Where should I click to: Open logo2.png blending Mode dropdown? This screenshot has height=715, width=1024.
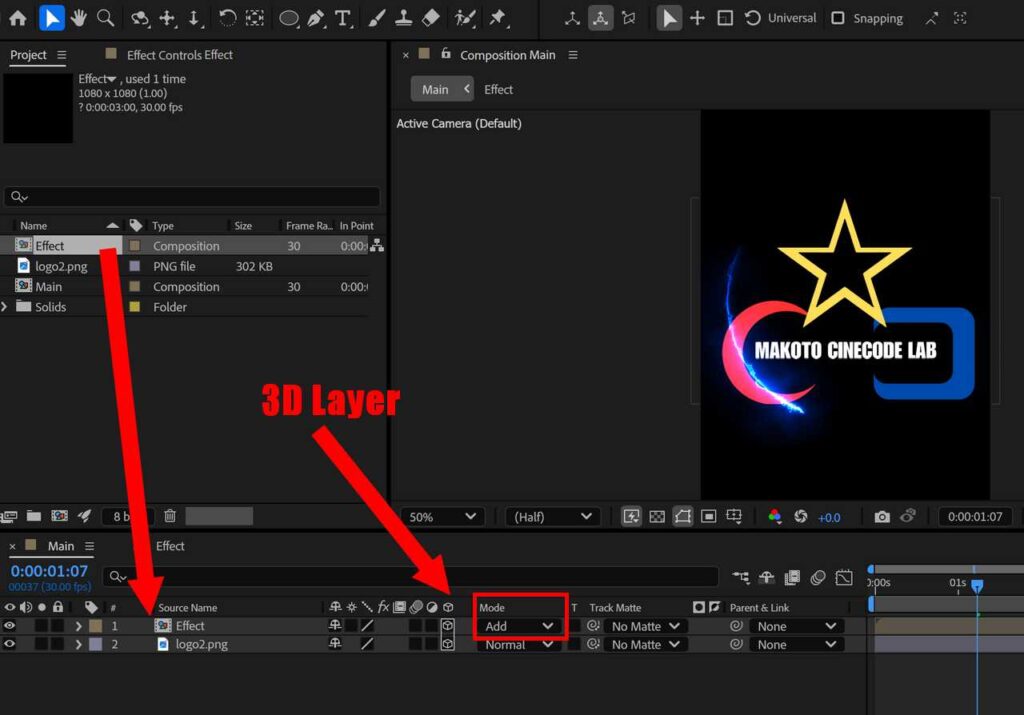tap(519, 644)
